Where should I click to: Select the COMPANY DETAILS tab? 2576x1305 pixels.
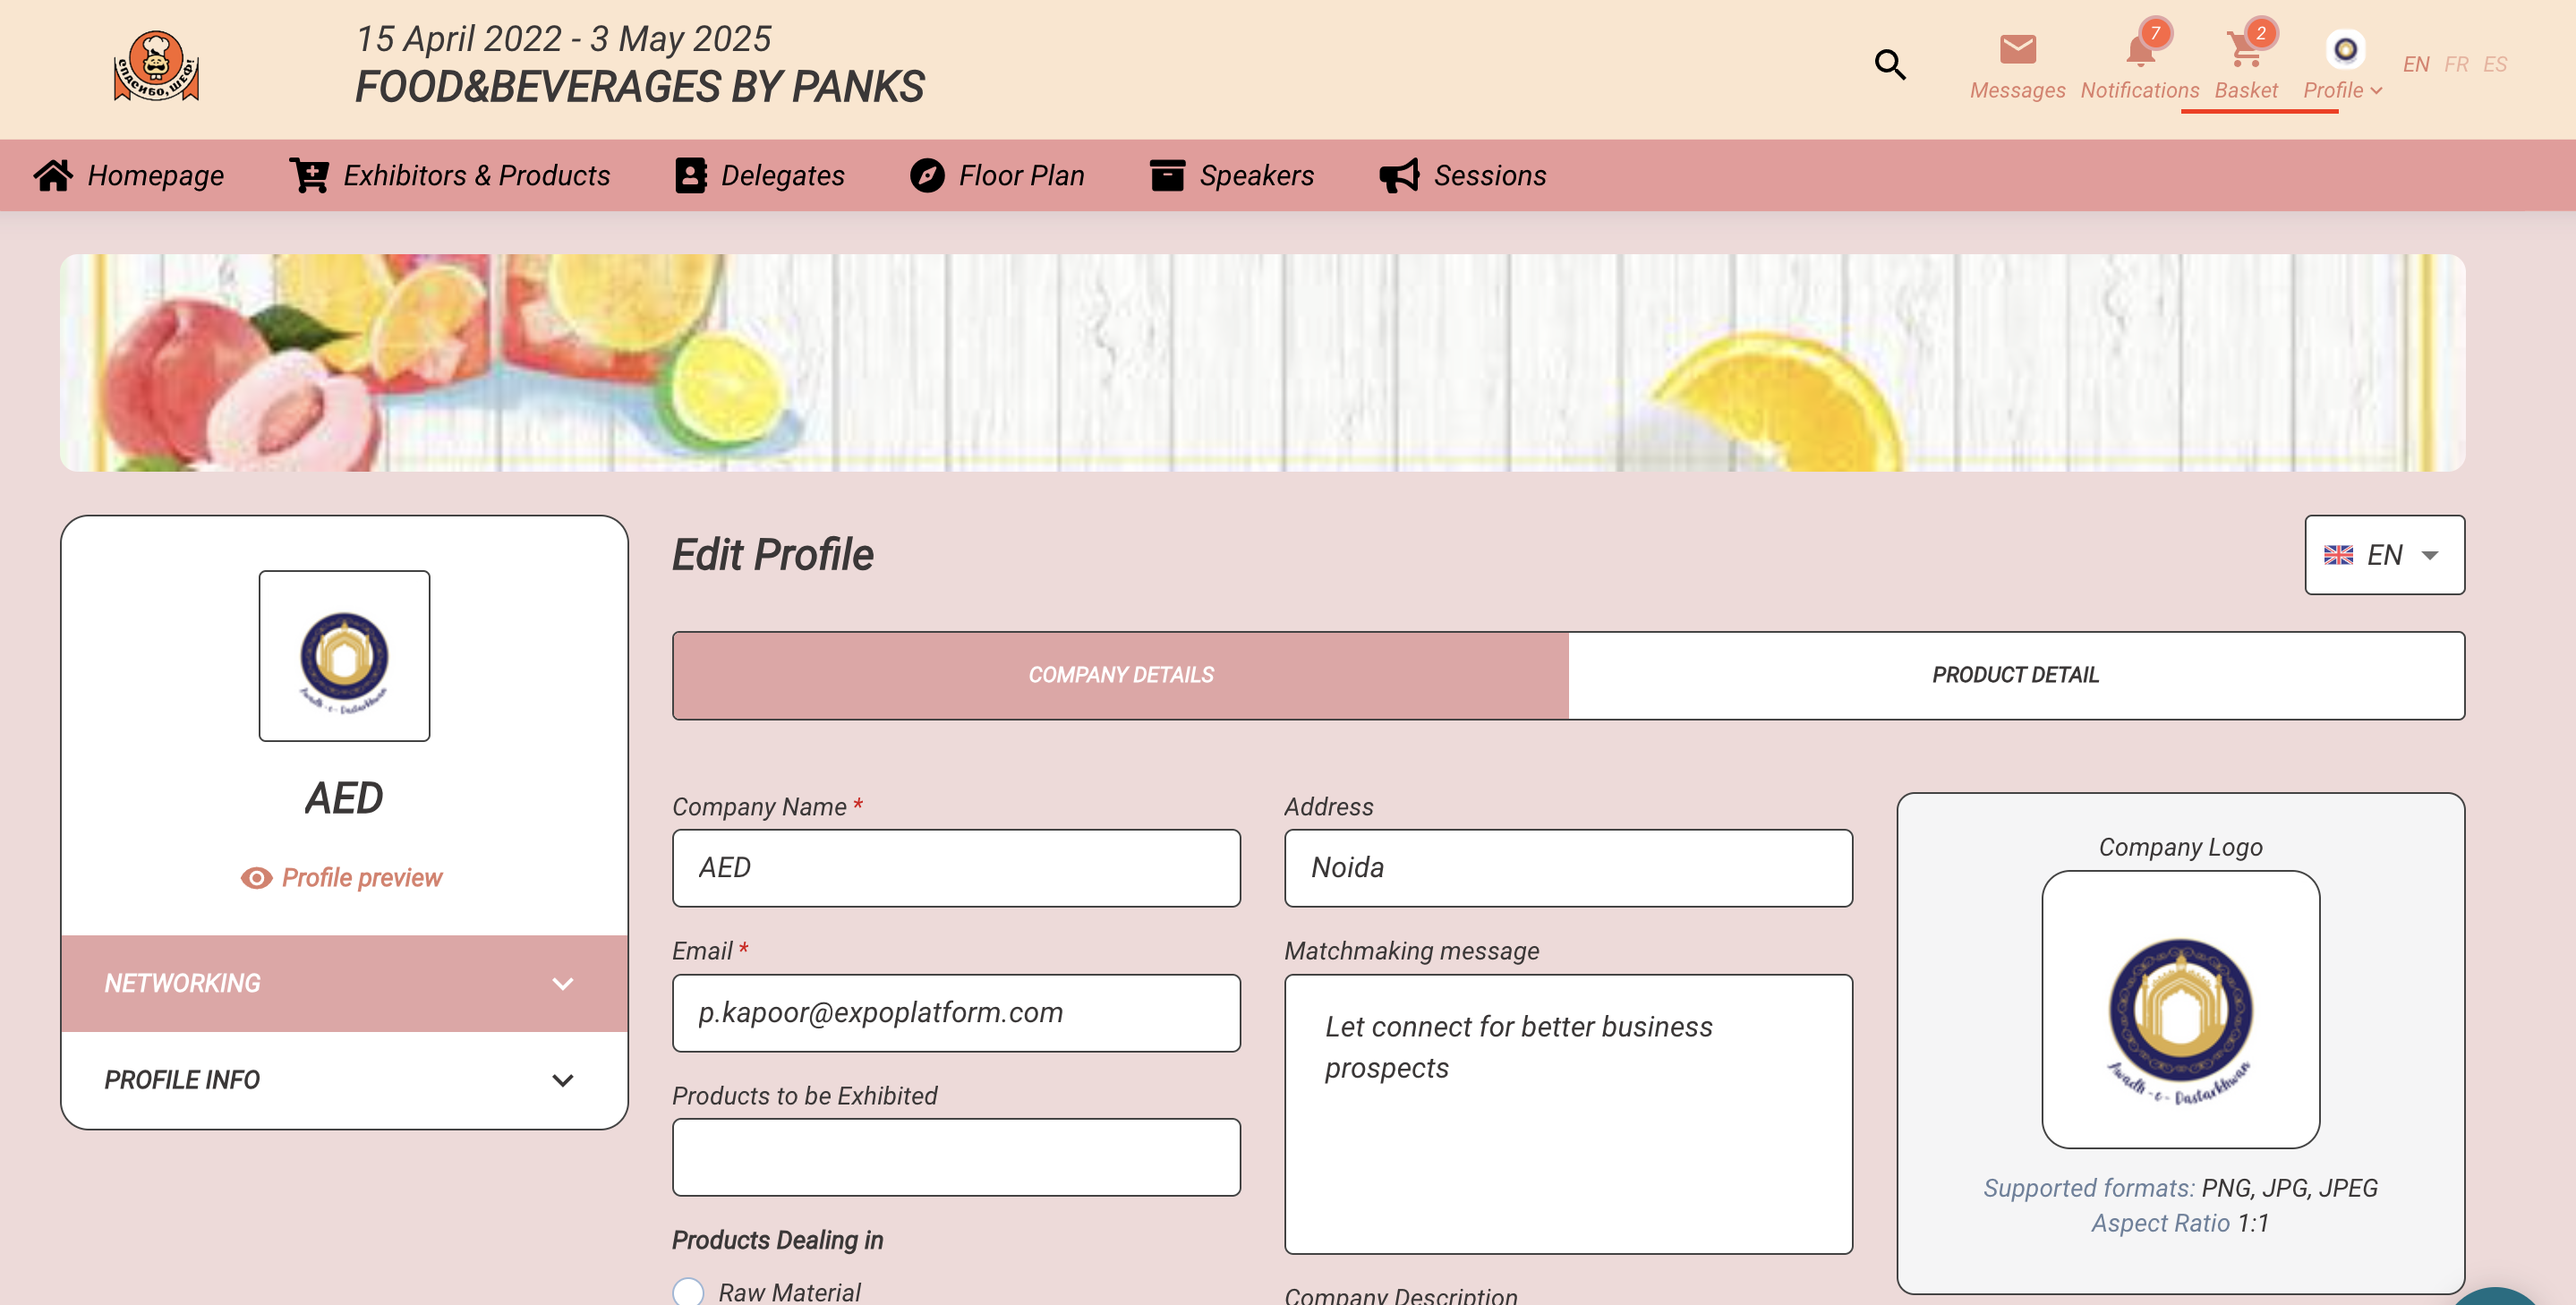coord(1120,675)
